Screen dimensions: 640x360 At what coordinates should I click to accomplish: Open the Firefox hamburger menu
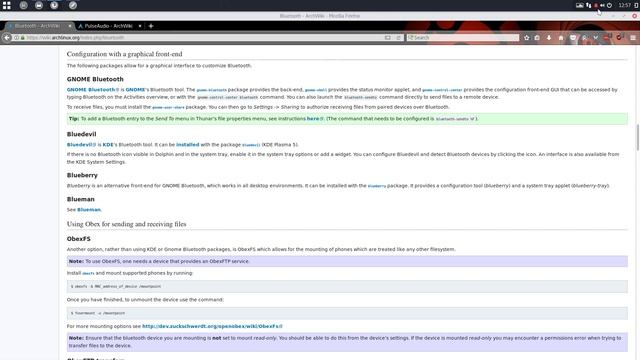pos(633,38)
